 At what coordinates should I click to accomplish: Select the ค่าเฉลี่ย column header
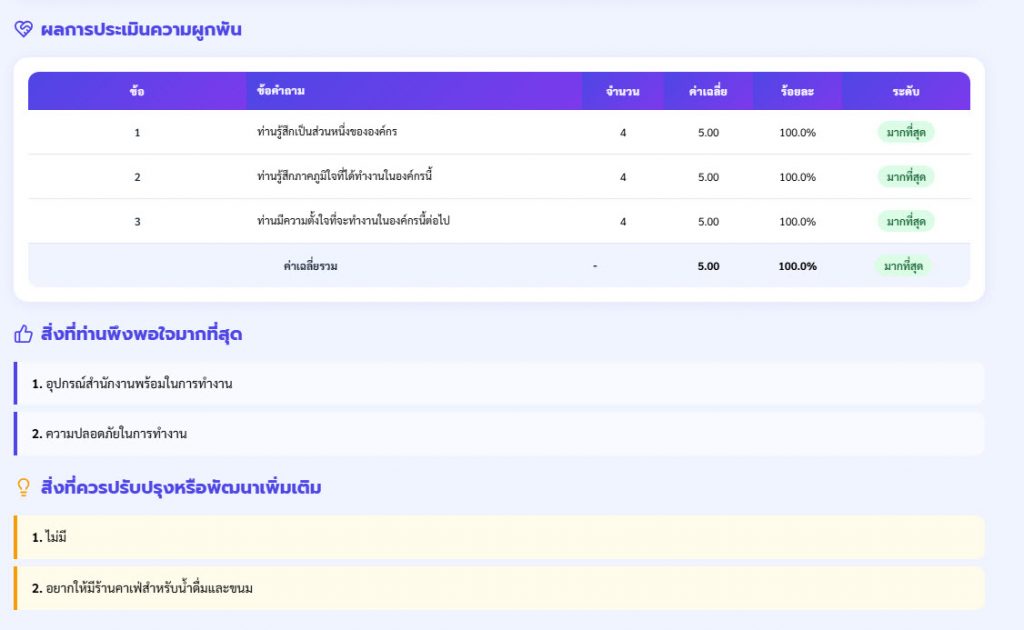[x=708, y=92]
